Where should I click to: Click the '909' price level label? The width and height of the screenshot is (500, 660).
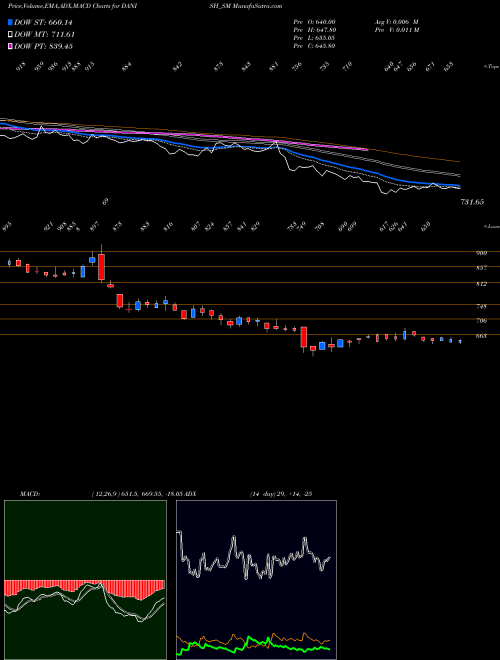pos(481,253)
